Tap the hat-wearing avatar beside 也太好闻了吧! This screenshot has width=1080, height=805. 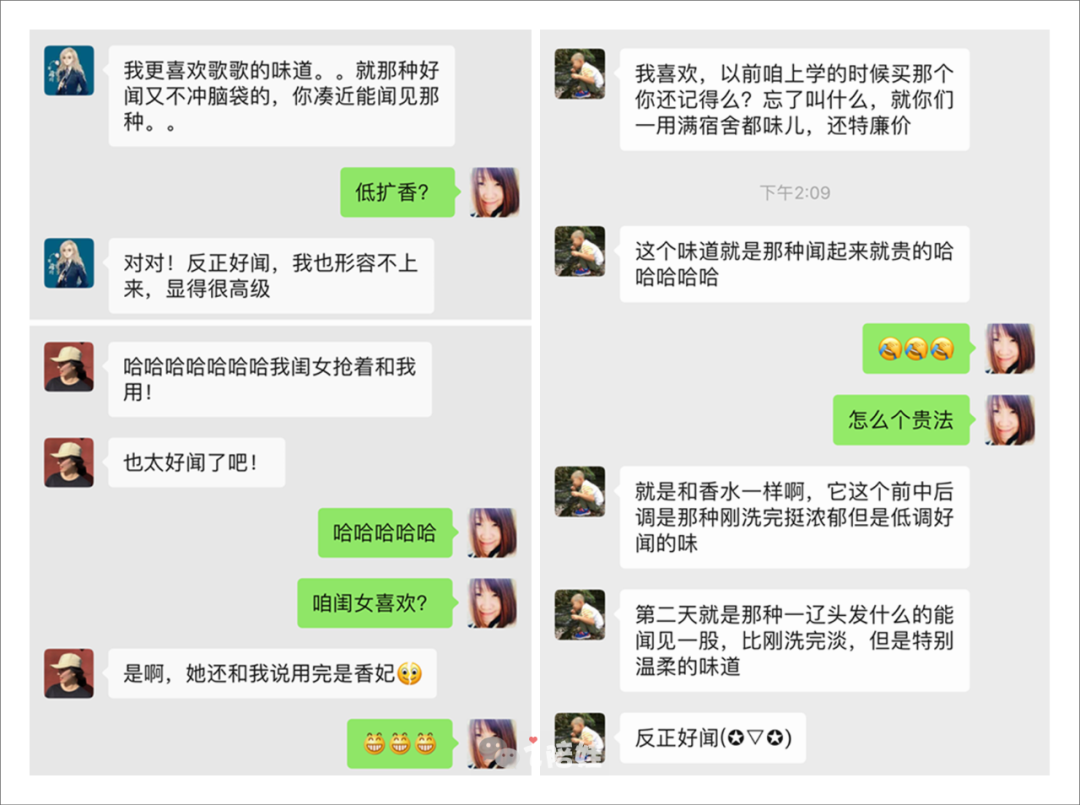69,462
